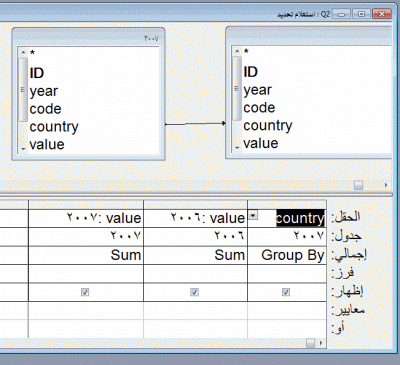Select the country field cell in grid
The width and height of the screenshot is (400, 365).
click(x=287, y=218)
